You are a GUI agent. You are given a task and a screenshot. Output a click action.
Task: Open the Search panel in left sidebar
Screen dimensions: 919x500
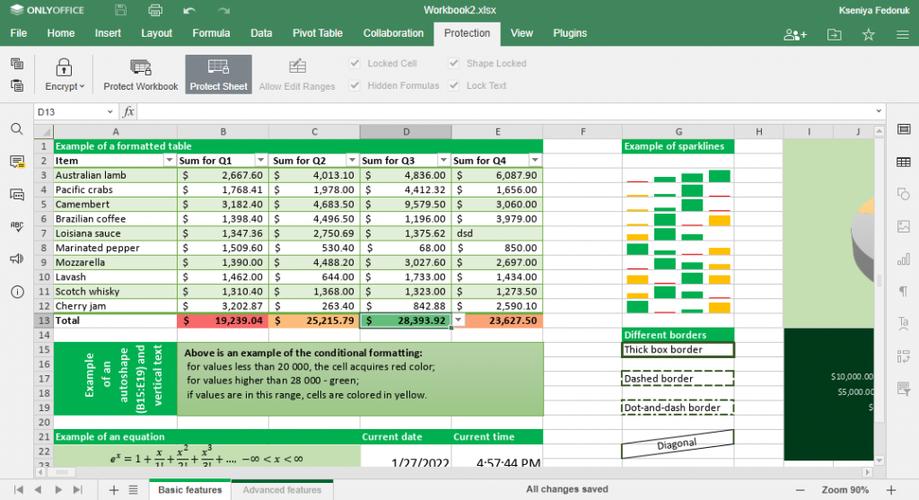coord(17,129)
